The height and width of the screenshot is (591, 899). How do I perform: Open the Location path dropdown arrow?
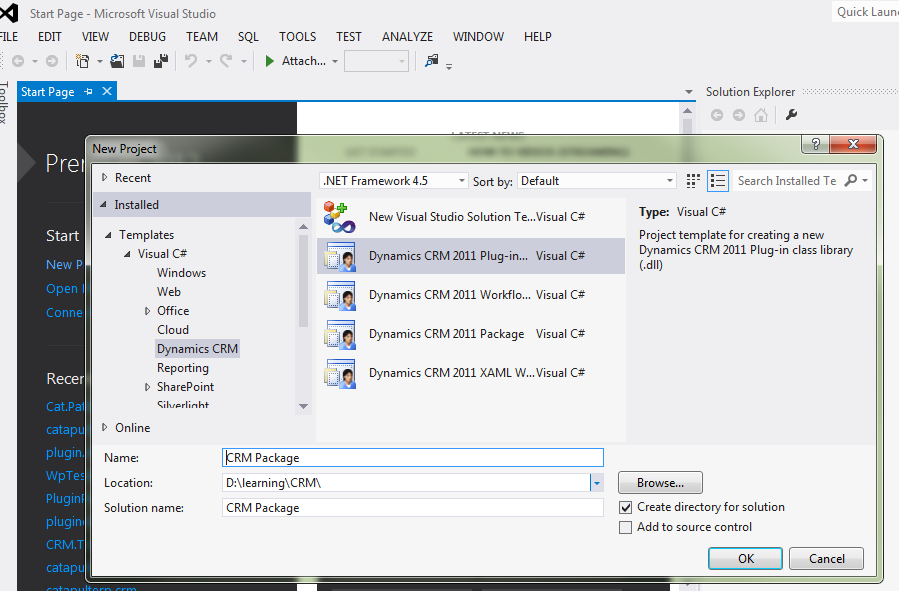(x=597, y=483)
